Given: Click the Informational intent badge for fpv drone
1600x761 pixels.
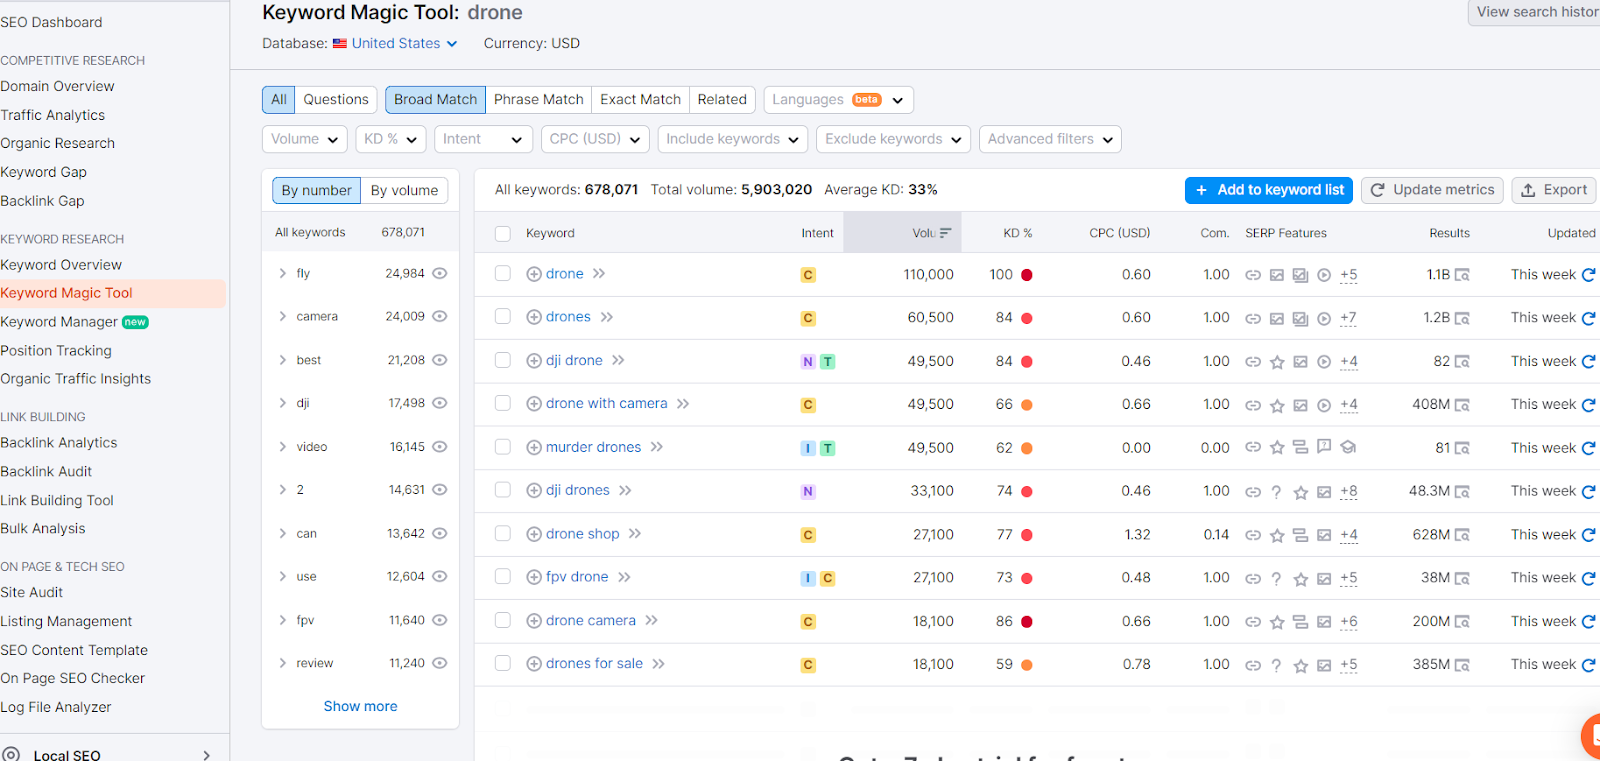Looking at the screenshot, I should 808,578.
